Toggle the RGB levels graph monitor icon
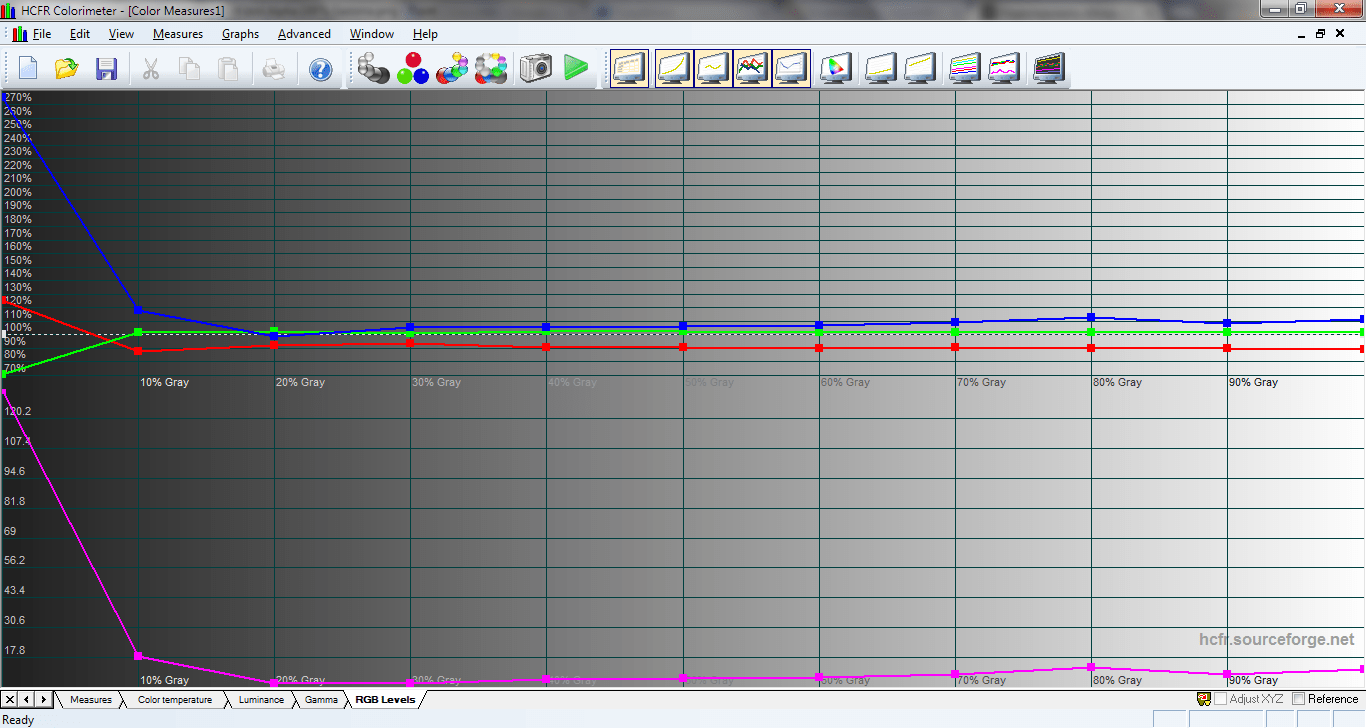This screenshot has width=1366, height=728. (x=752, y=69)
